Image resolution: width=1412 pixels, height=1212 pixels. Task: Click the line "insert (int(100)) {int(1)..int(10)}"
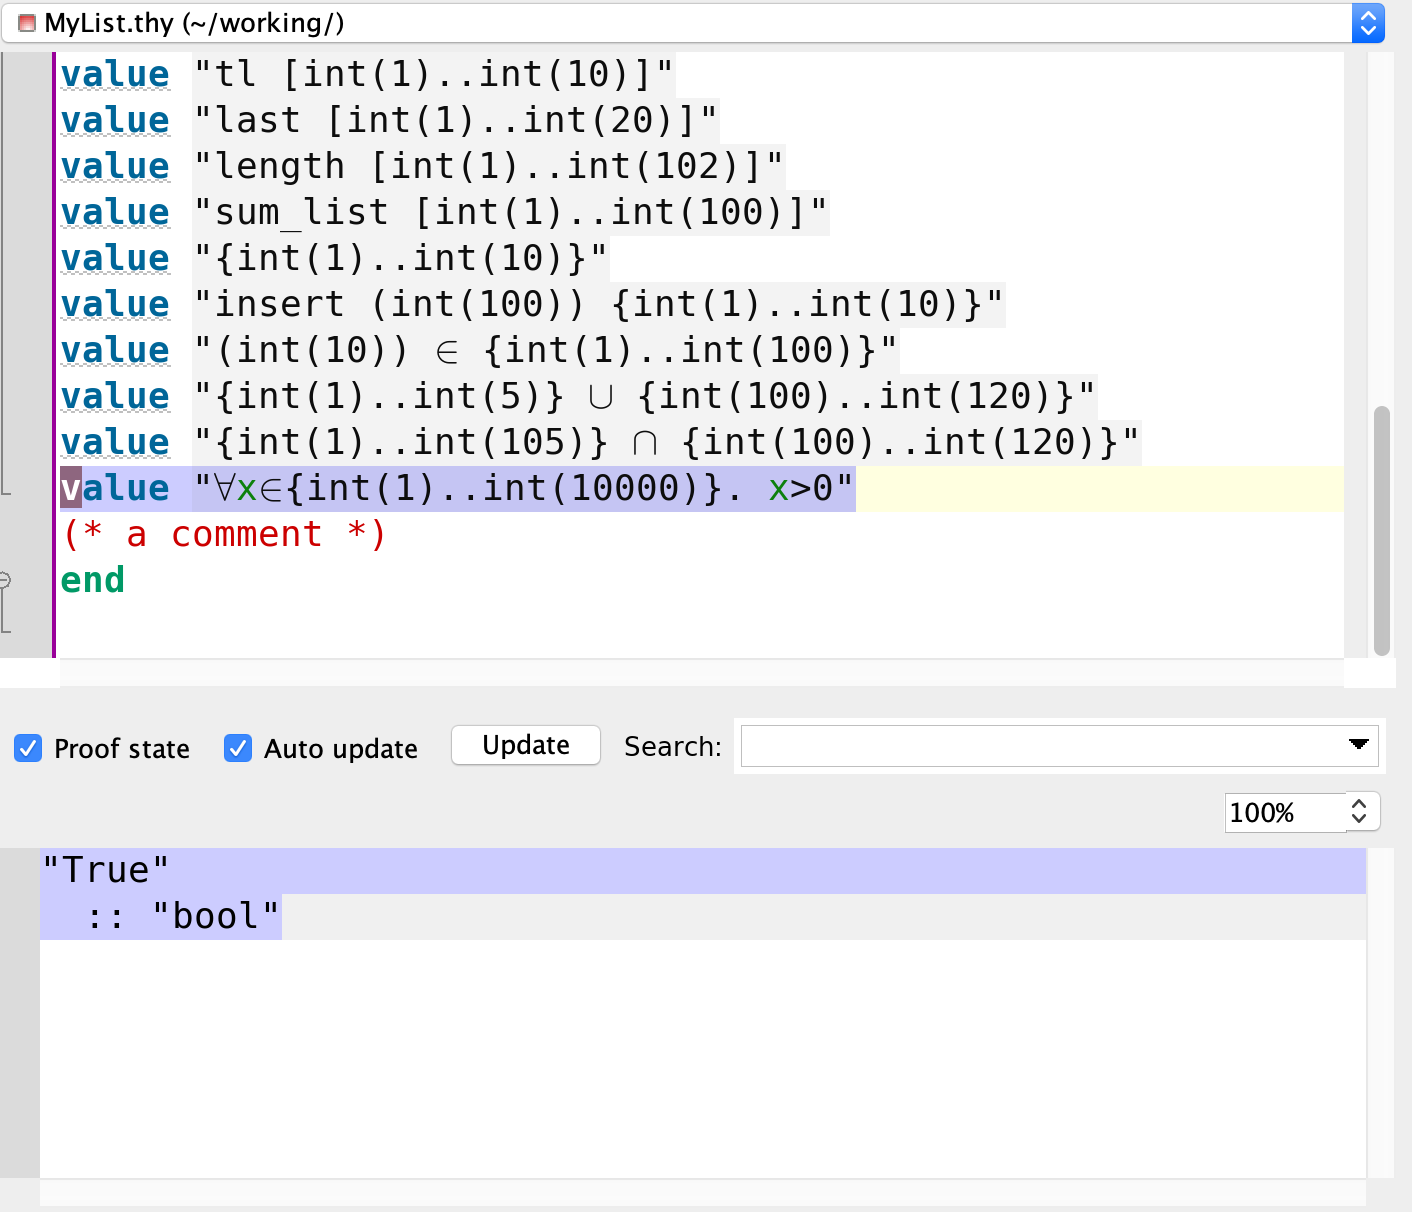[x=532, y=304]
